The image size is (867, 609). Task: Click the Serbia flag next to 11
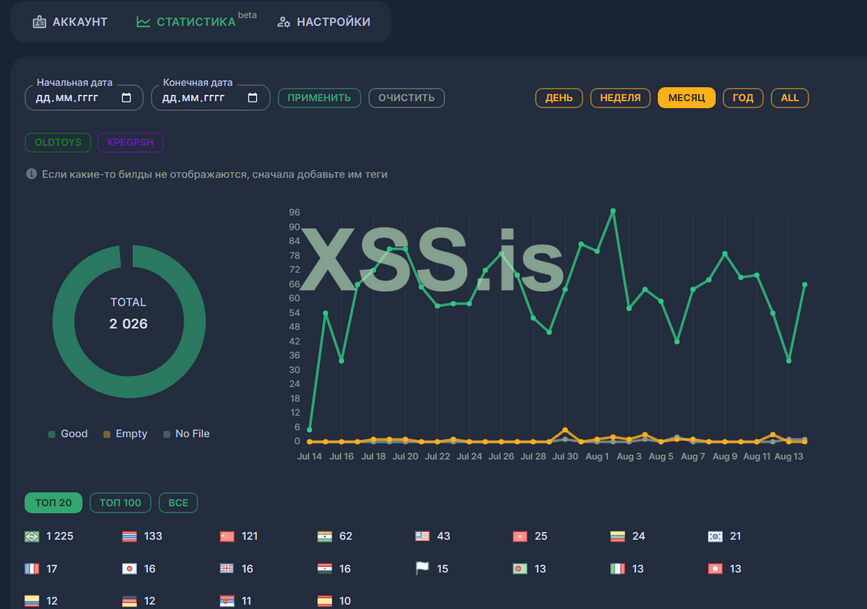tap(227, 601)
